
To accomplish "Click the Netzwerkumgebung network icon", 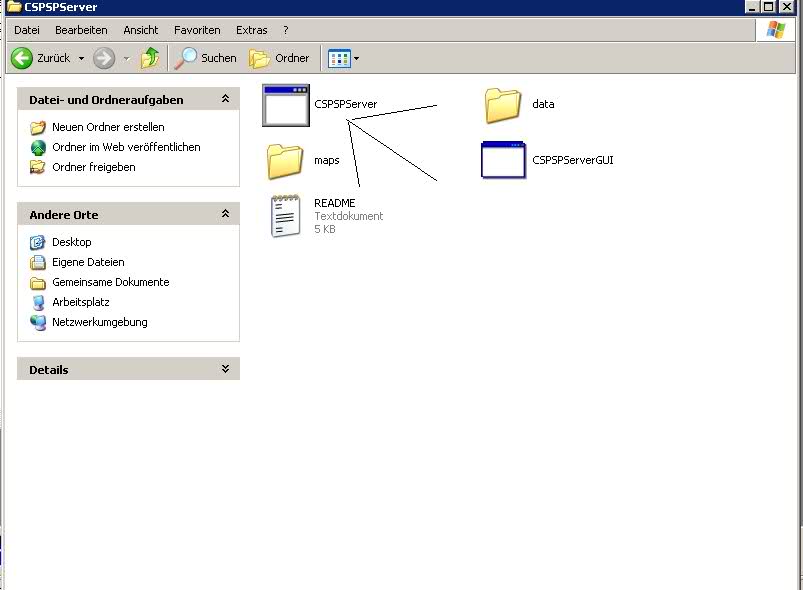I will (38, 323).
